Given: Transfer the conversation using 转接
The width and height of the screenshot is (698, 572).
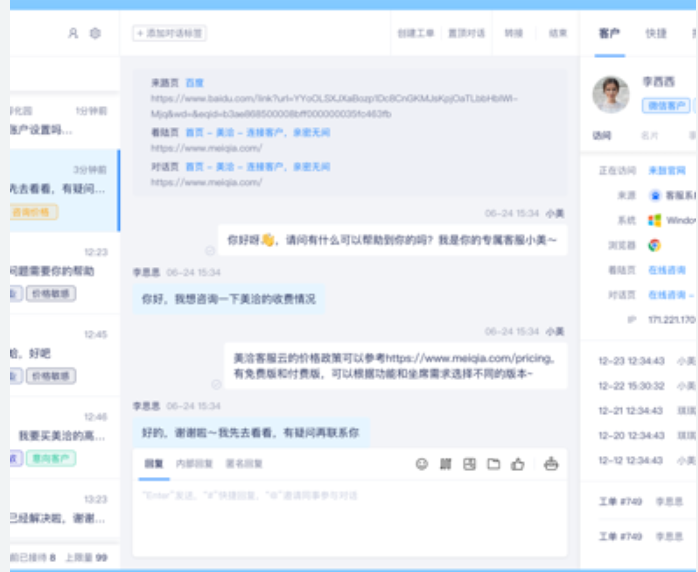Looking at the screenshot, I should pos(513,33).
